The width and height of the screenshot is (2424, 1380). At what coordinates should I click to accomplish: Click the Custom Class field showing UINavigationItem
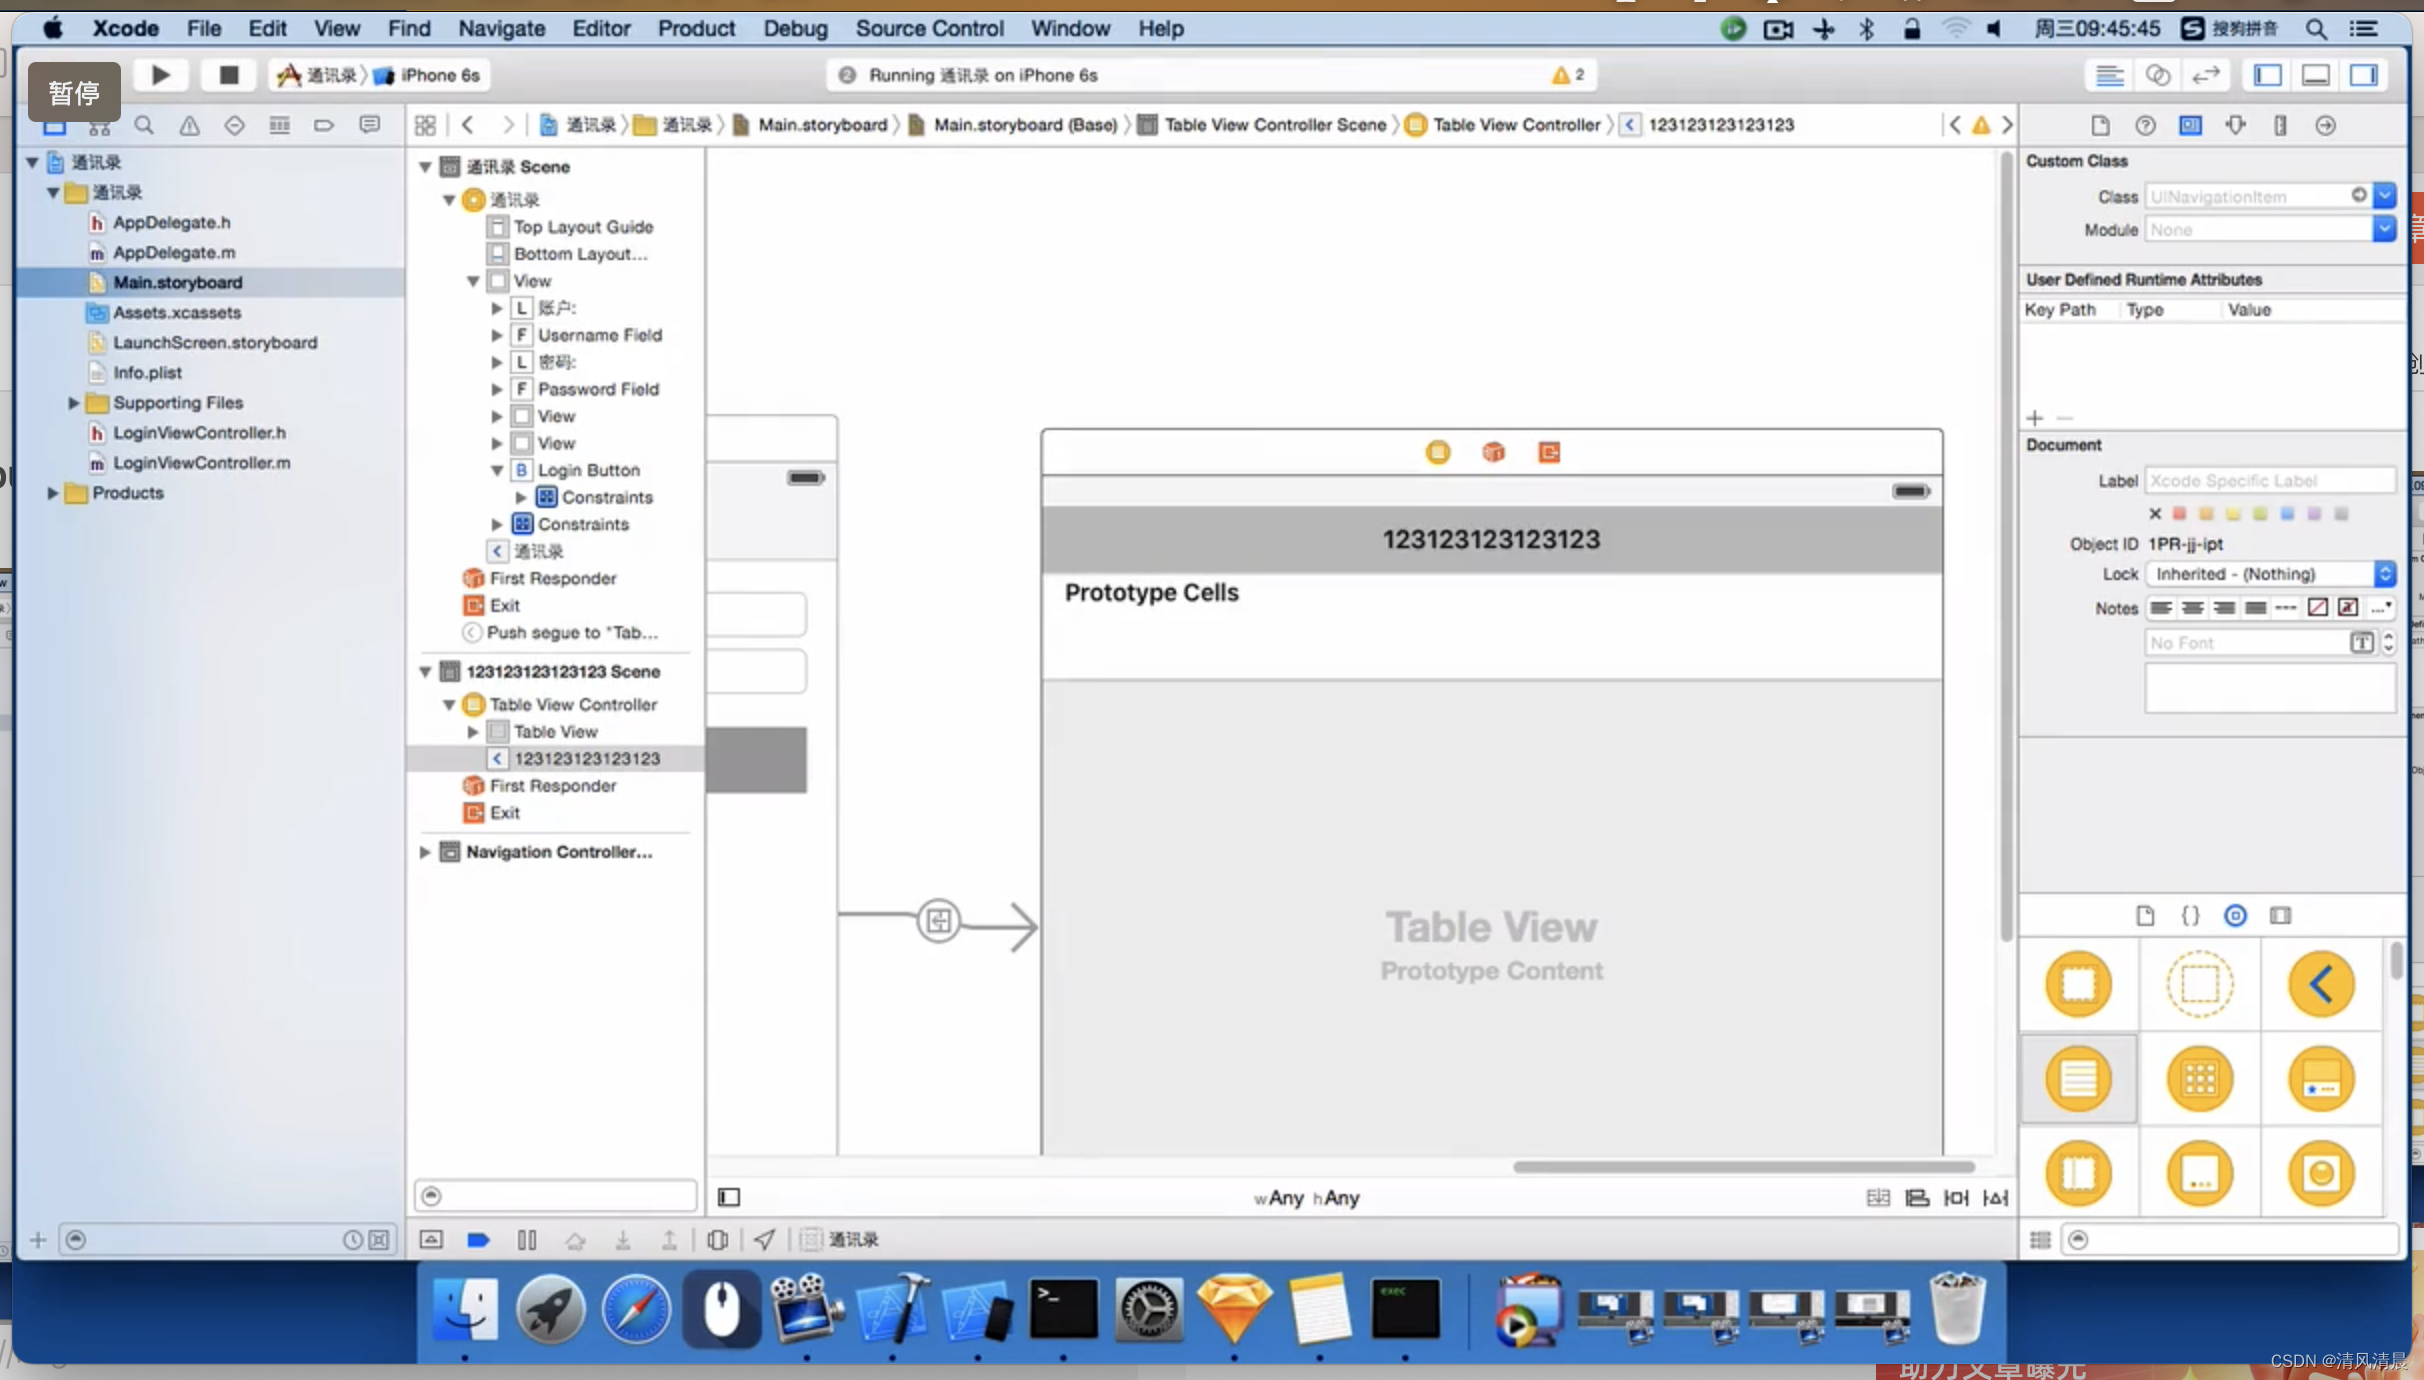point(2256,196)
